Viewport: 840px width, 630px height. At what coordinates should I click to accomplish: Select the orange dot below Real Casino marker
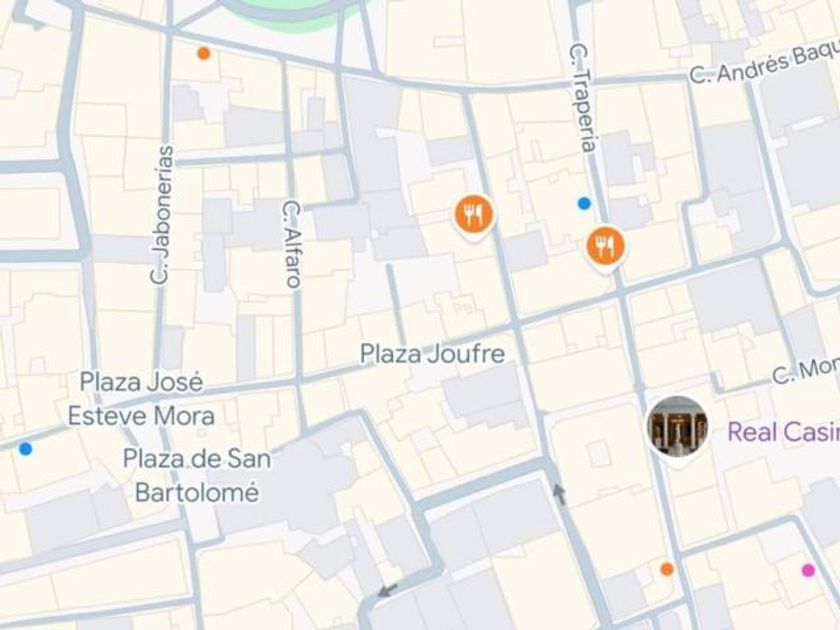point(666,569)
